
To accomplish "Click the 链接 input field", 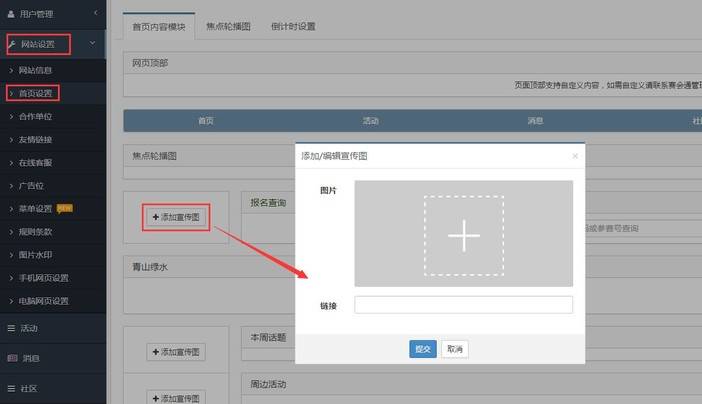I will coord(463,305).
